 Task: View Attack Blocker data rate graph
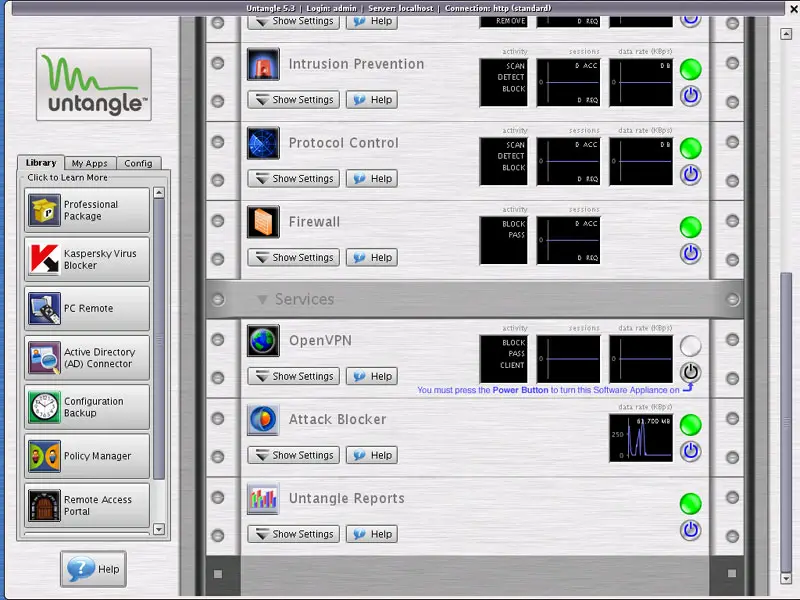click(x=641, y=438)
